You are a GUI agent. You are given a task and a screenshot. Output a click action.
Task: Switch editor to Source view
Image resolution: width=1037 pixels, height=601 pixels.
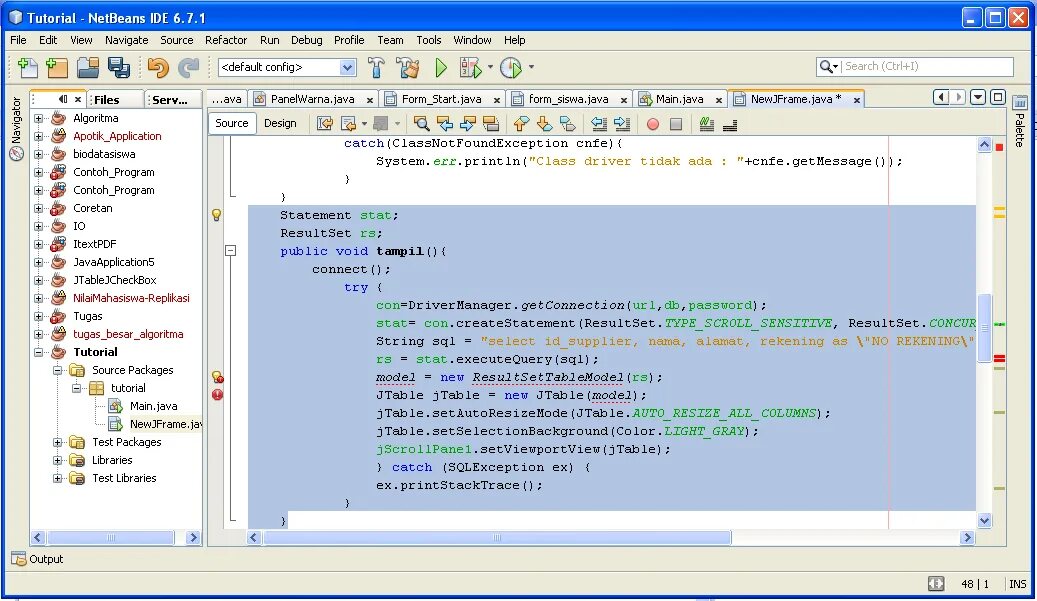231,123
